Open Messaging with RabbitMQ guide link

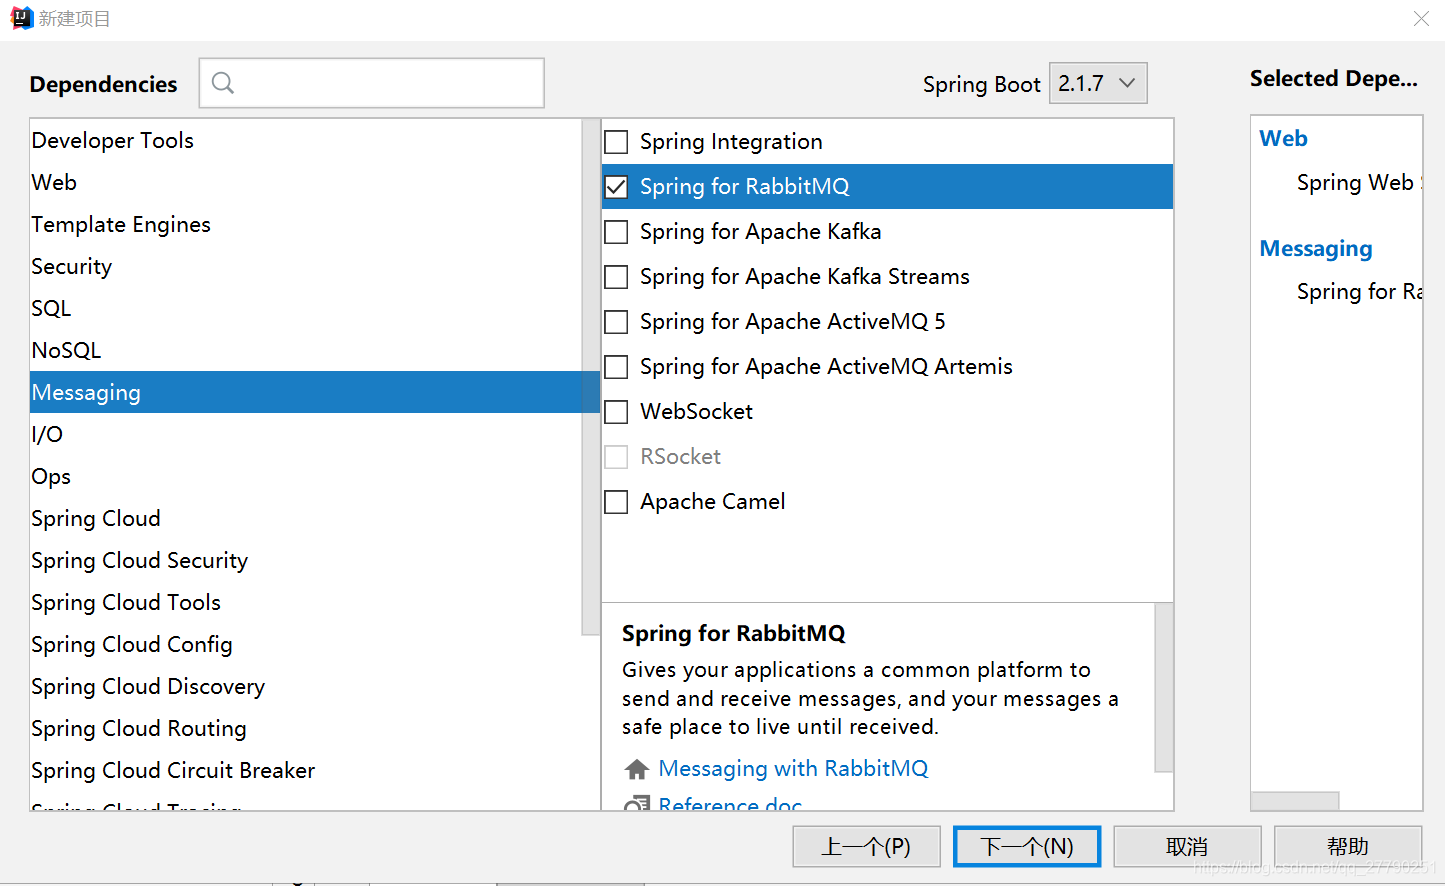[x=793, y=768]
